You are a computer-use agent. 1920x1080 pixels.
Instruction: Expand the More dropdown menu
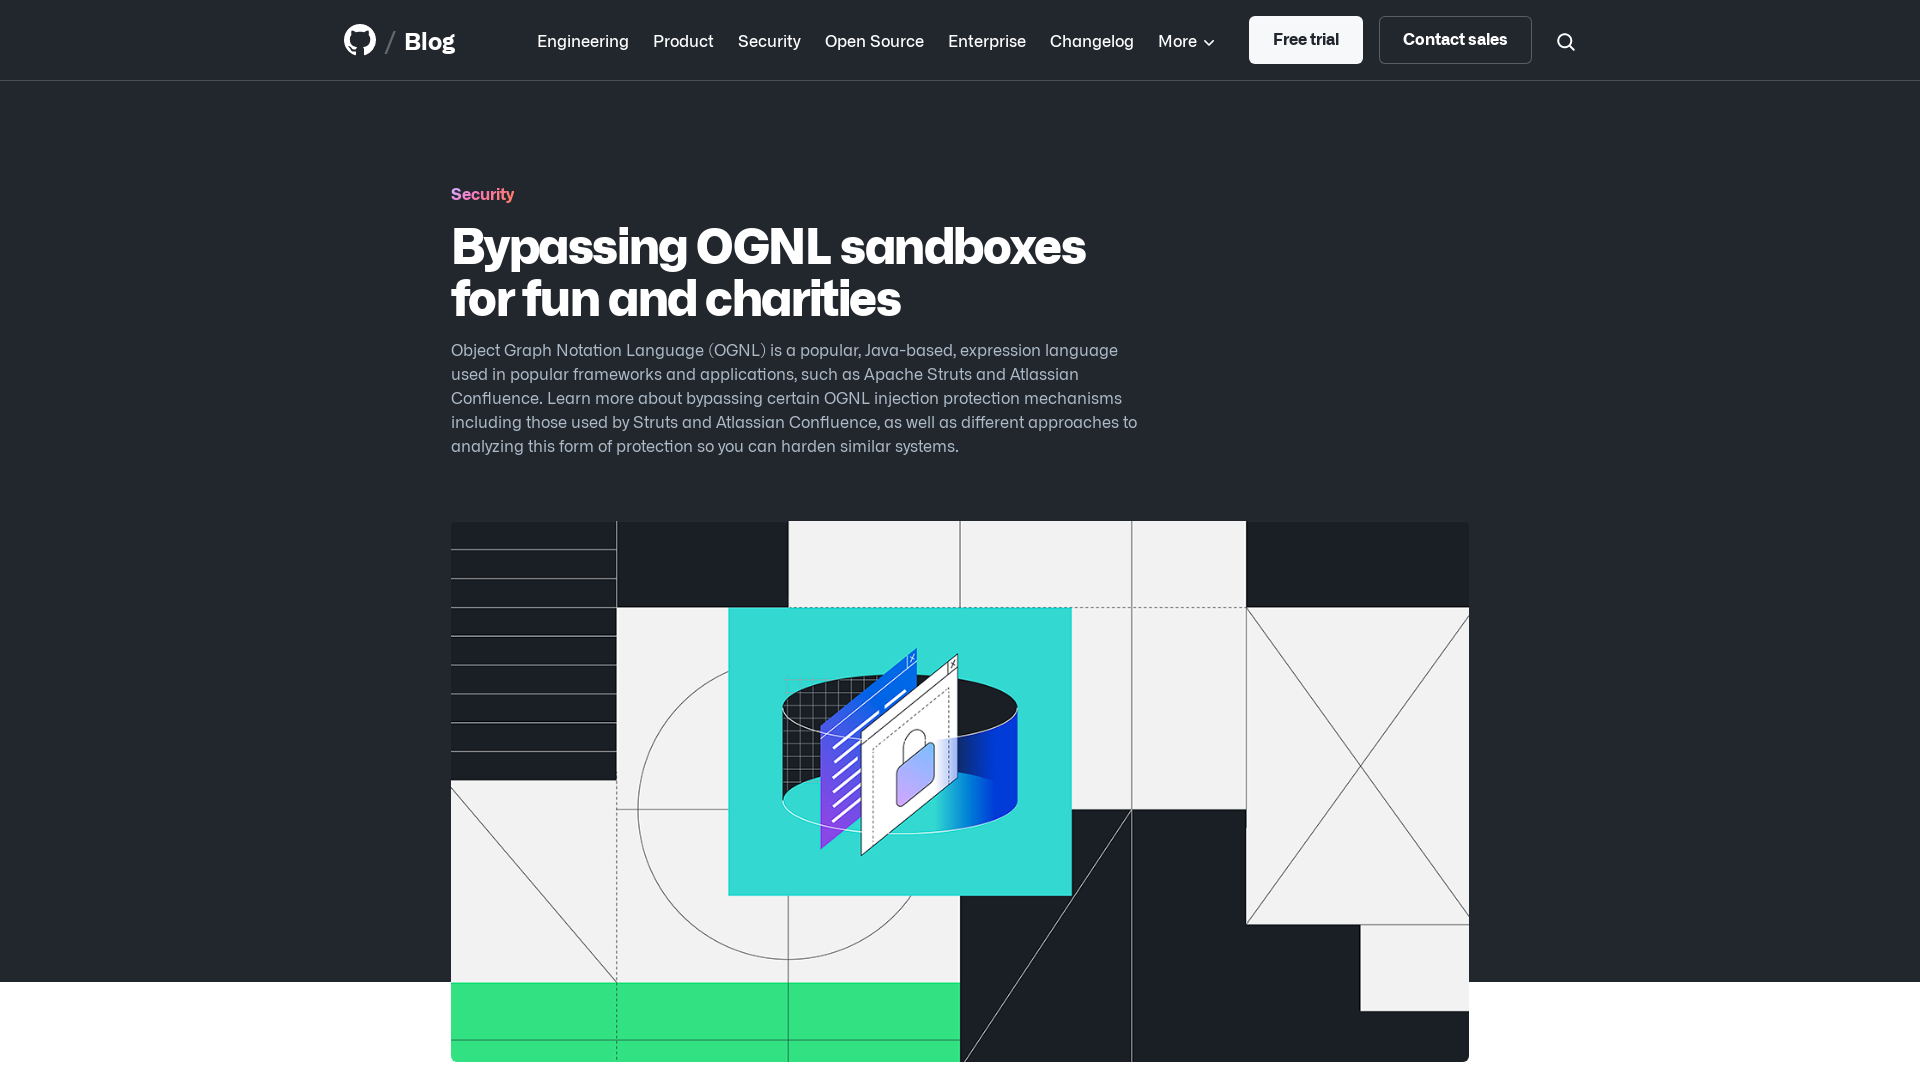click(1185, 40)
